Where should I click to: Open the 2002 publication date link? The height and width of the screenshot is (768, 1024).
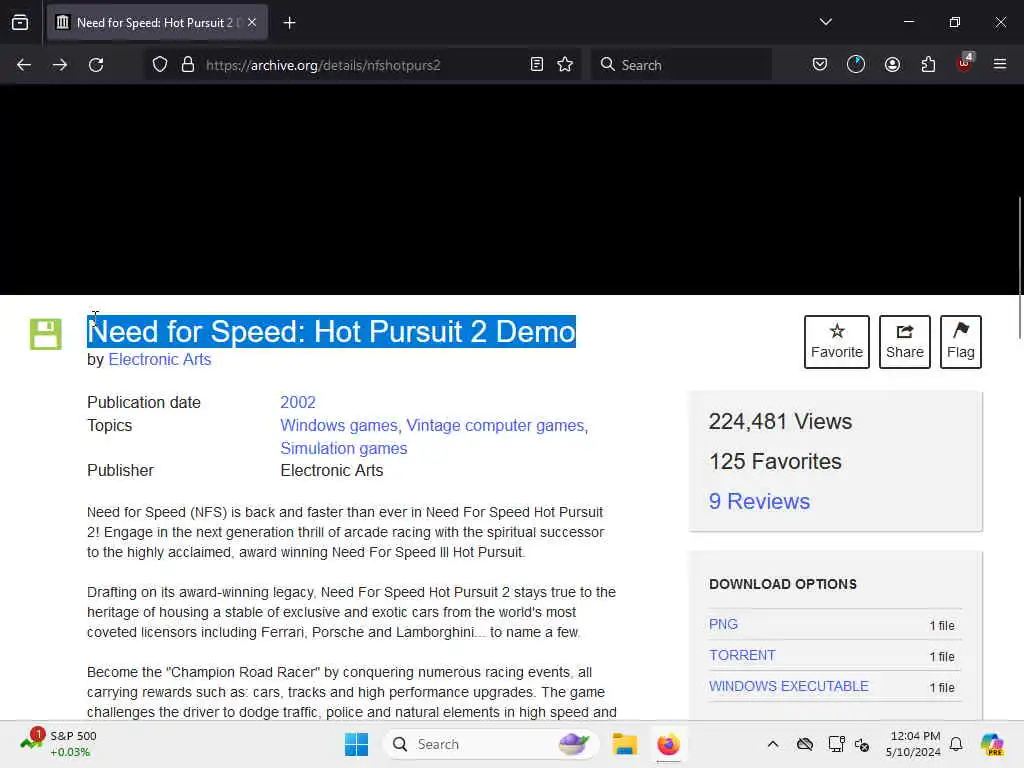pyautogui.click(x=298, y=402)
